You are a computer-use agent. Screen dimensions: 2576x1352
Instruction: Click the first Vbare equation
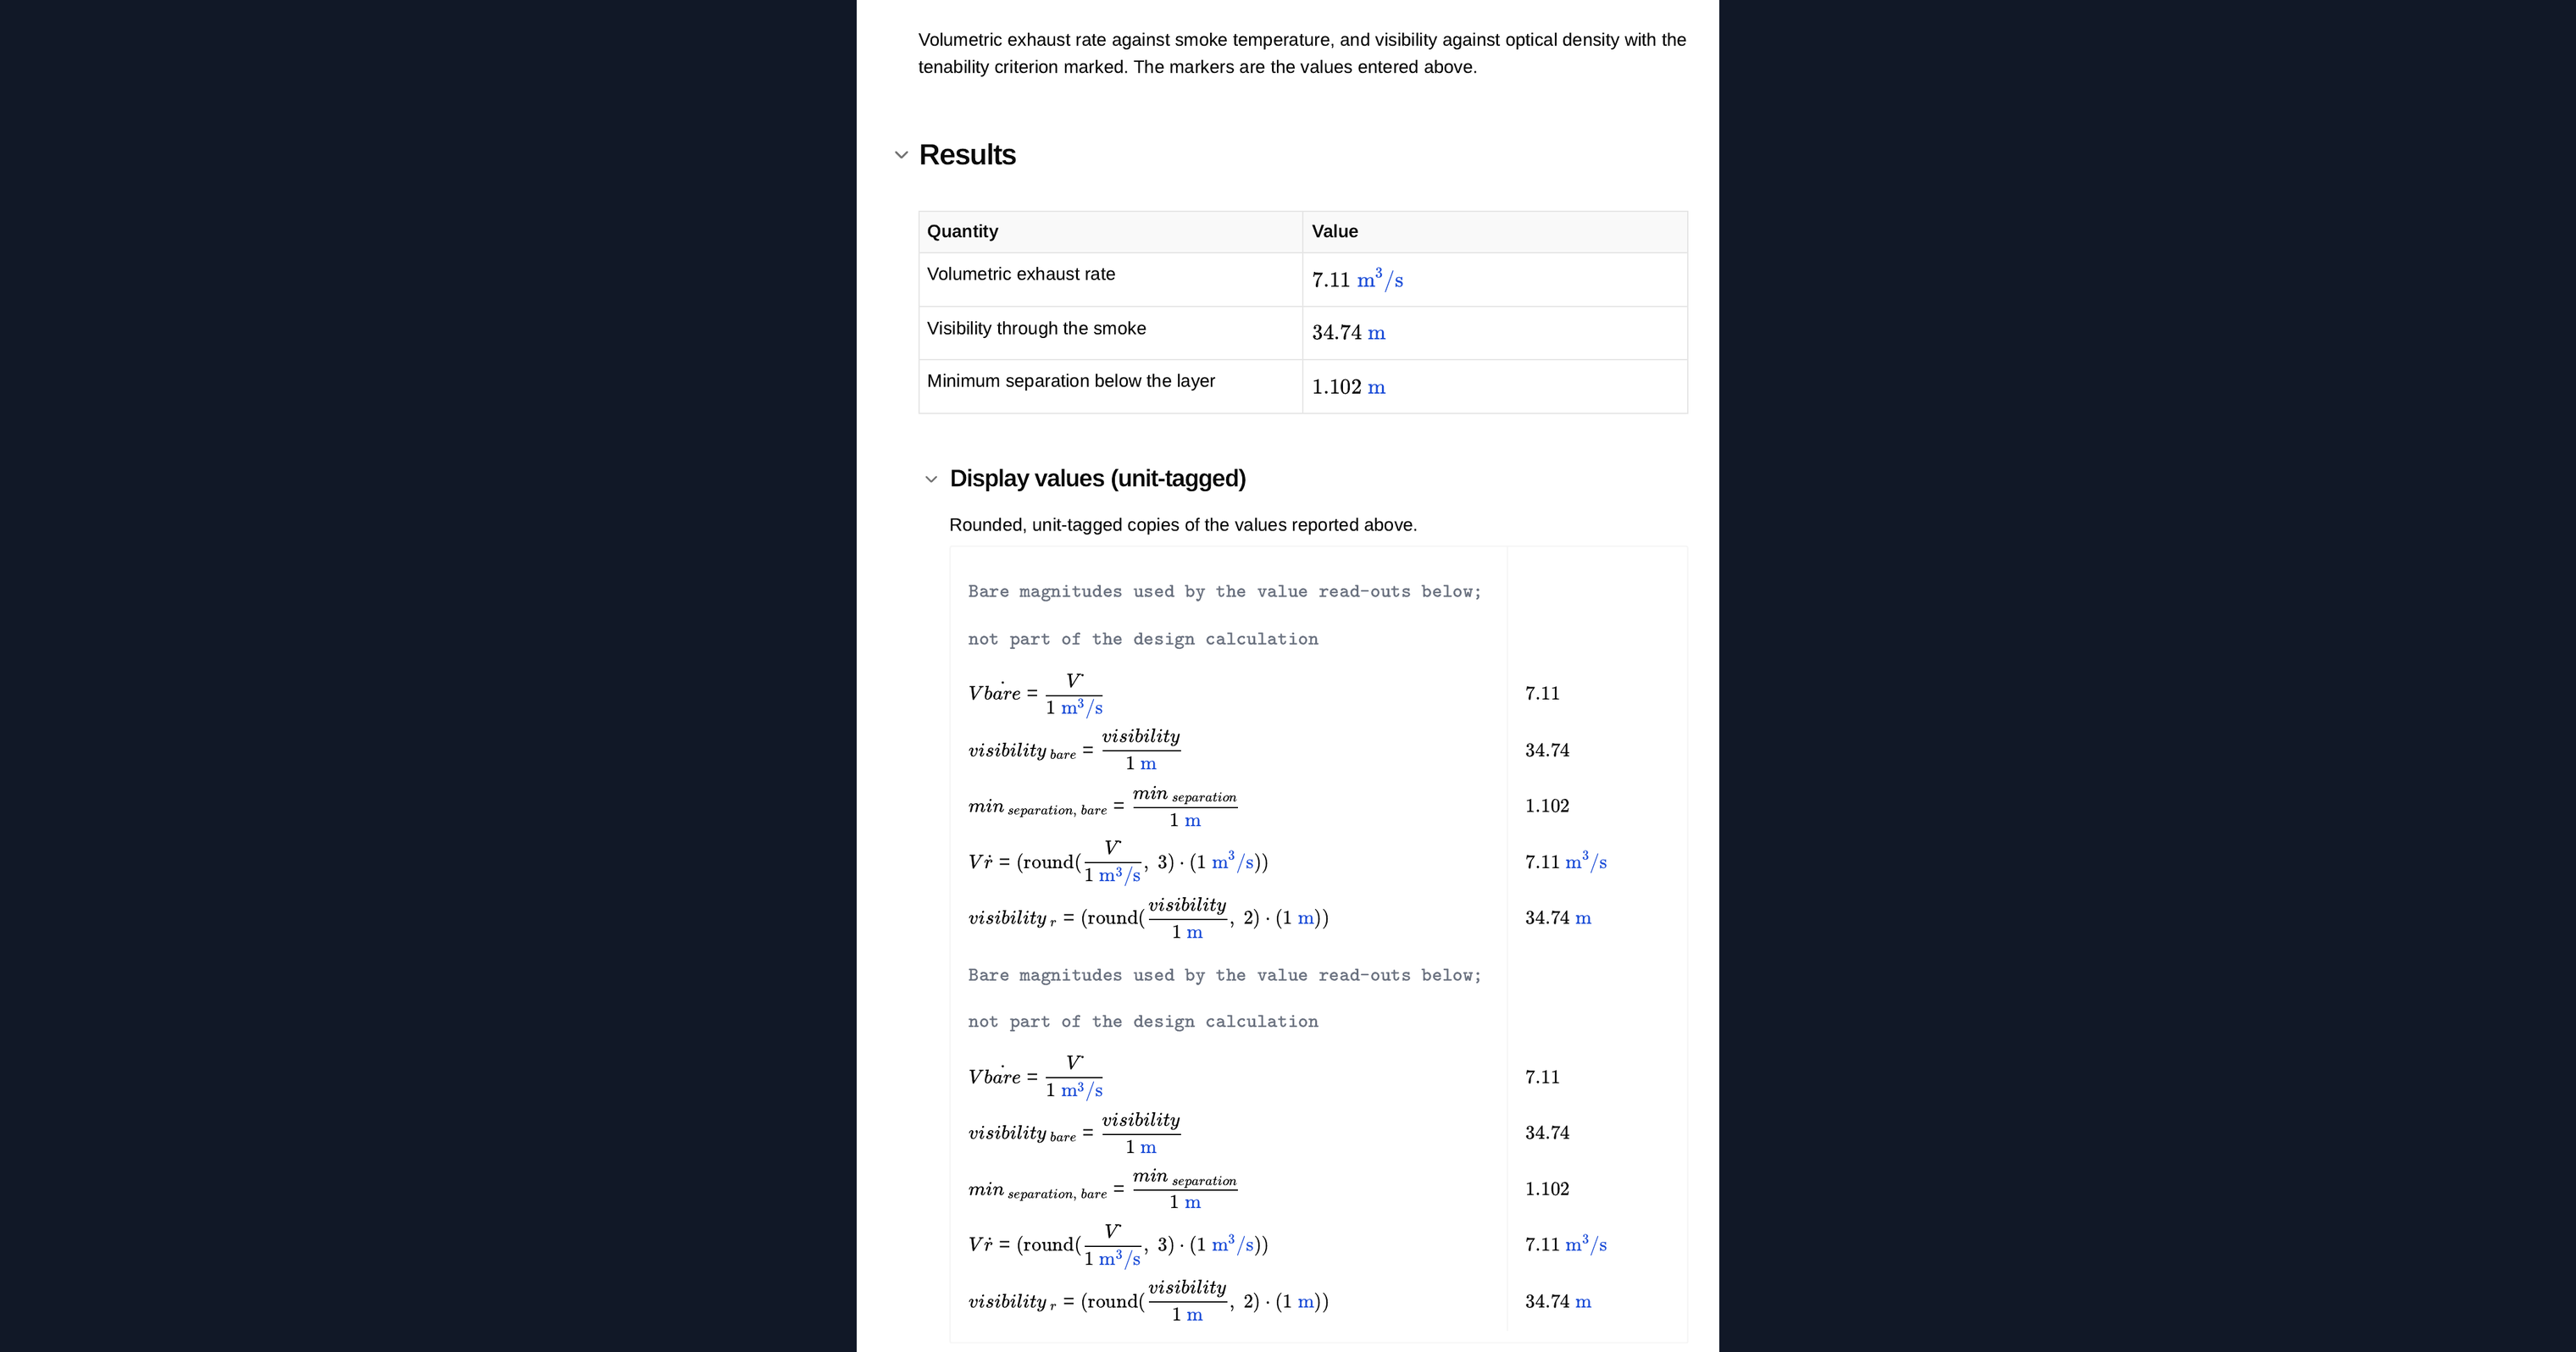point(1035,694)
